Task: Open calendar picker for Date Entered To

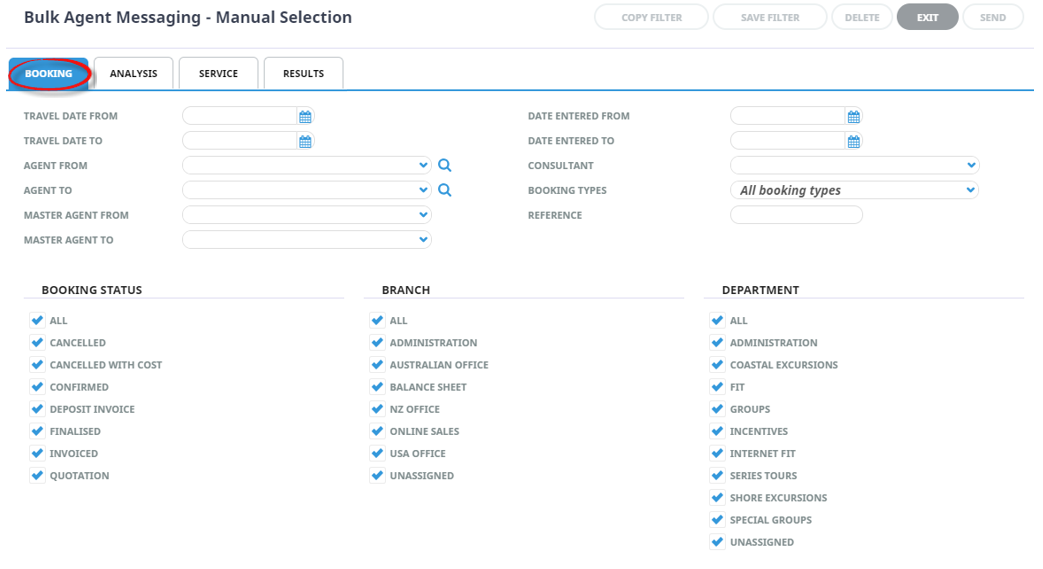Action: click(853, 141)
